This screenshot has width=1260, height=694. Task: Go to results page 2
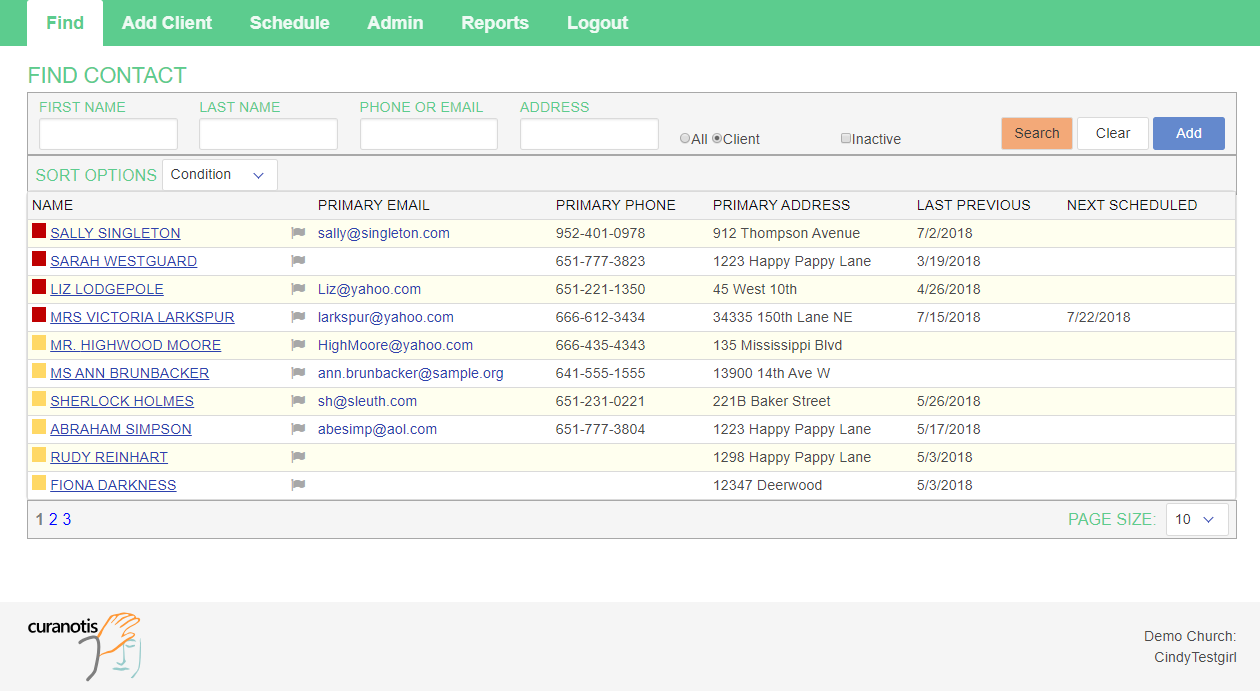53,519
